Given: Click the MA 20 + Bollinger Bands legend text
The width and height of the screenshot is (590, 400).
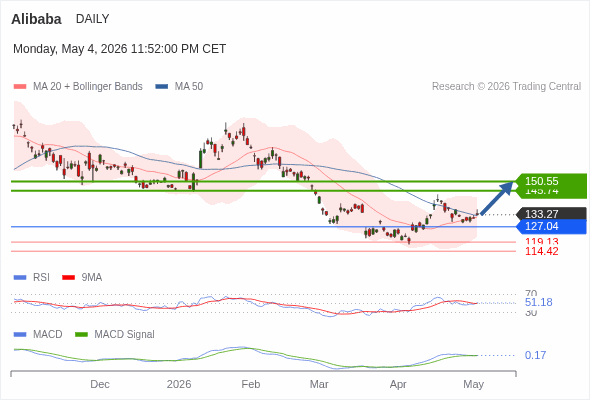Looking at the screenshot, I should (x=88, y=87).
